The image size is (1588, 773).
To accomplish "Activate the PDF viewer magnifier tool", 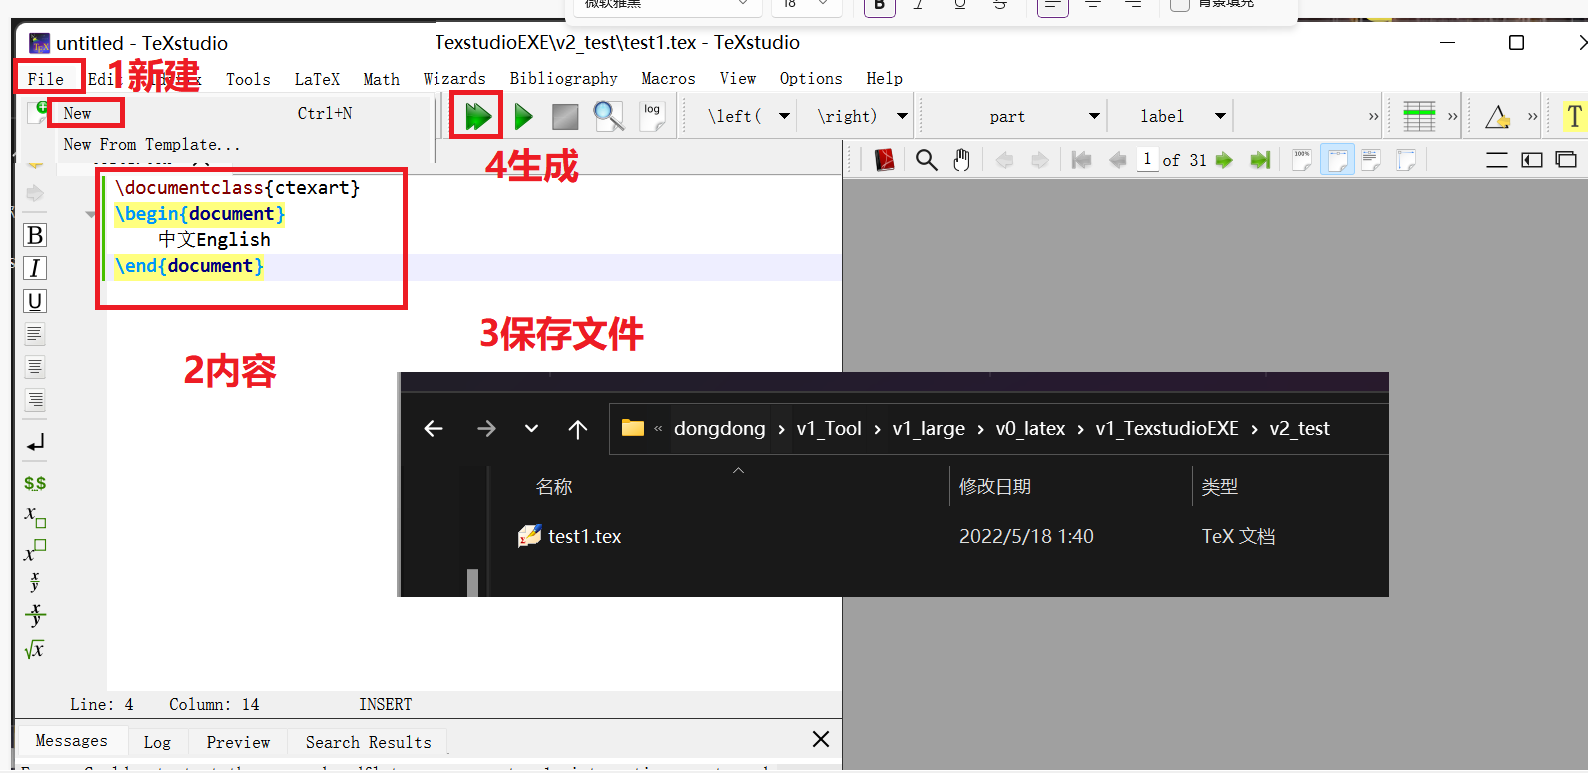I will [927, 160].
